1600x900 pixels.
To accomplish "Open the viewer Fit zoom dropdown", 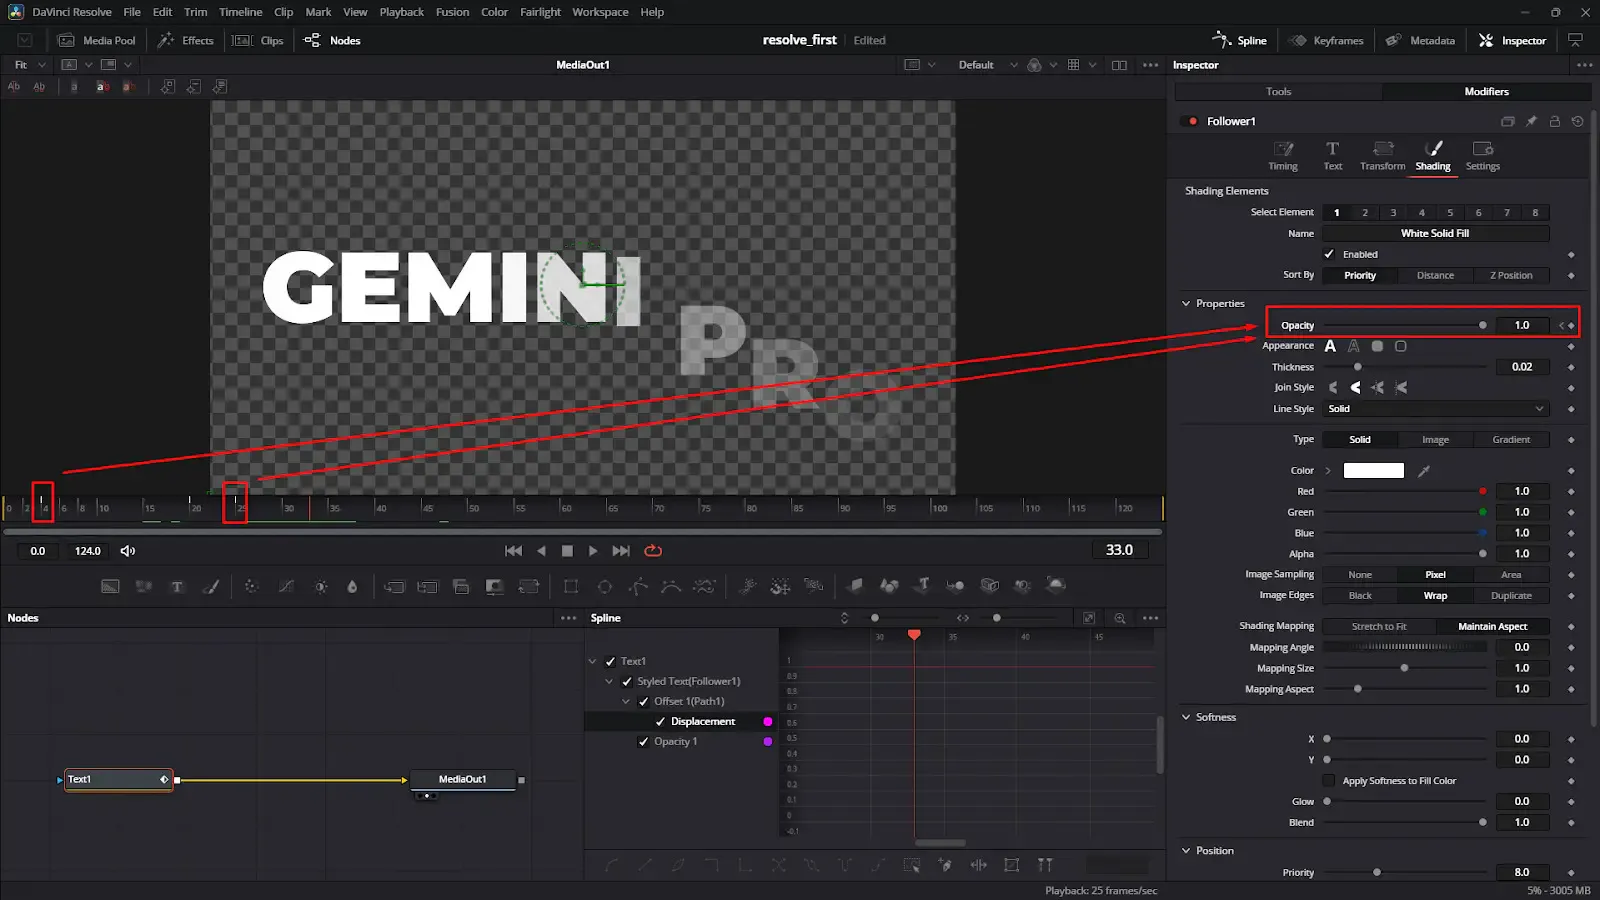I will (x=30, y=65).
